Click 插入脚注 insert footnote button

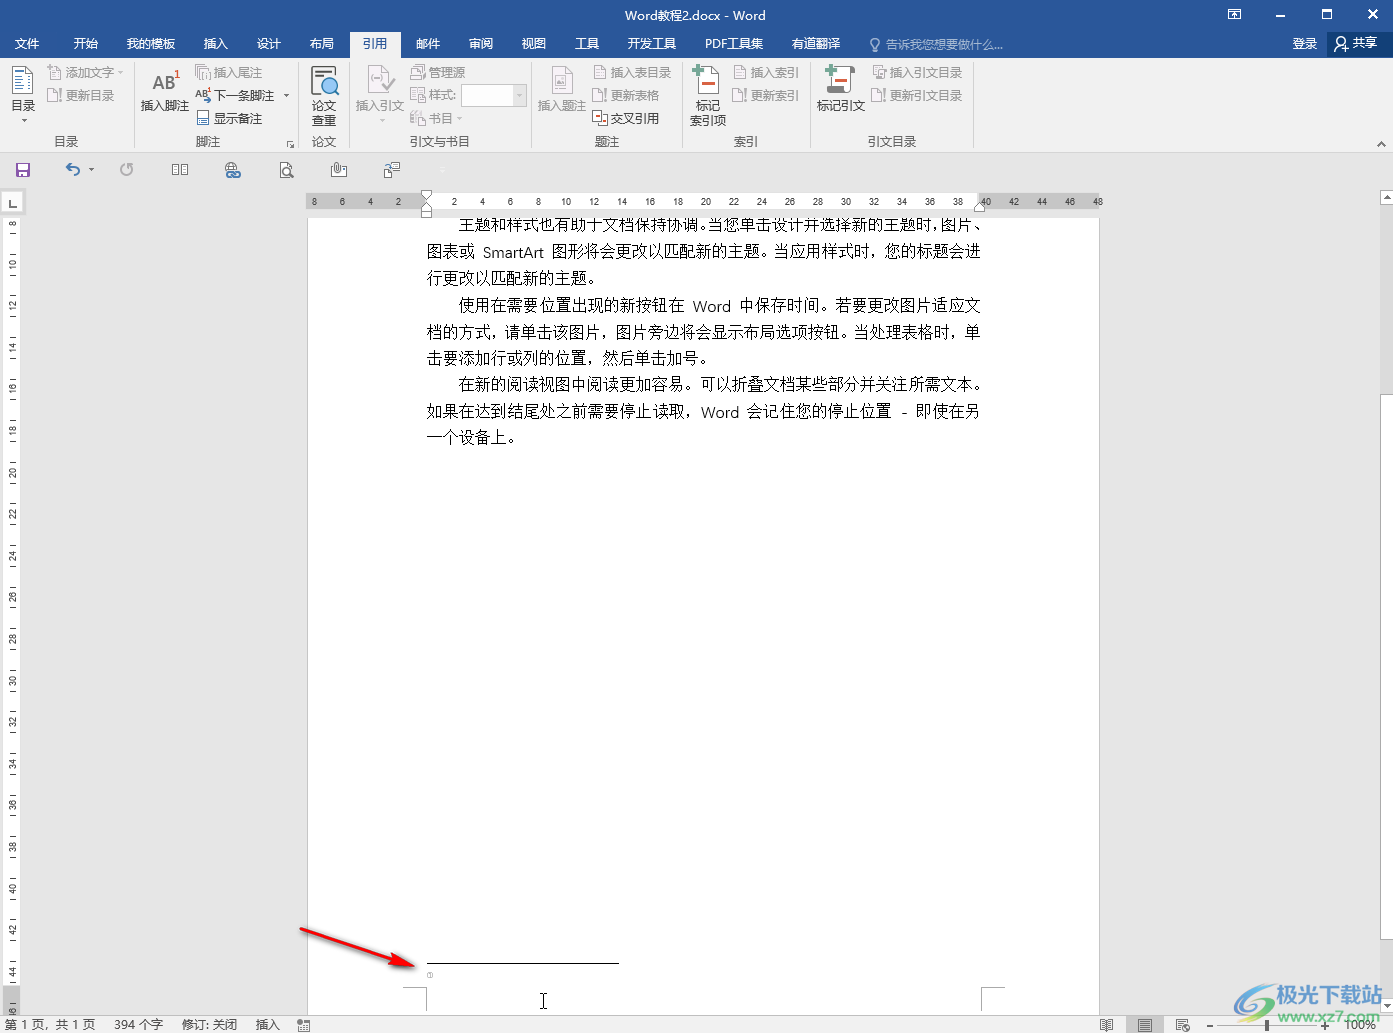pyautogui.click(x=164, y=90)
